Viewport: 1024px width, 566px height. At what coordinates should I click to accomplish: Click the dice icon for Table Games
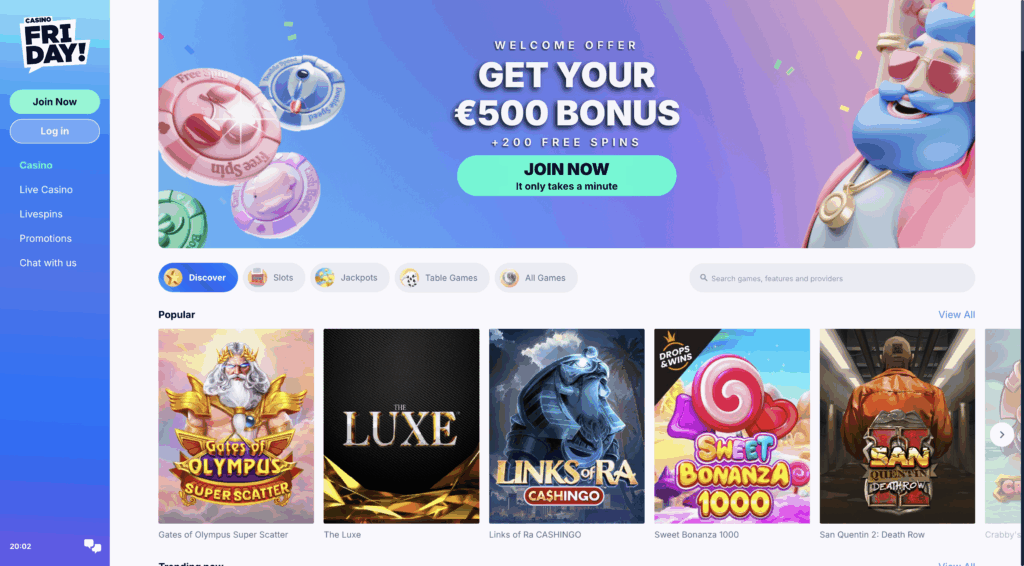click(x=409, y=277)
